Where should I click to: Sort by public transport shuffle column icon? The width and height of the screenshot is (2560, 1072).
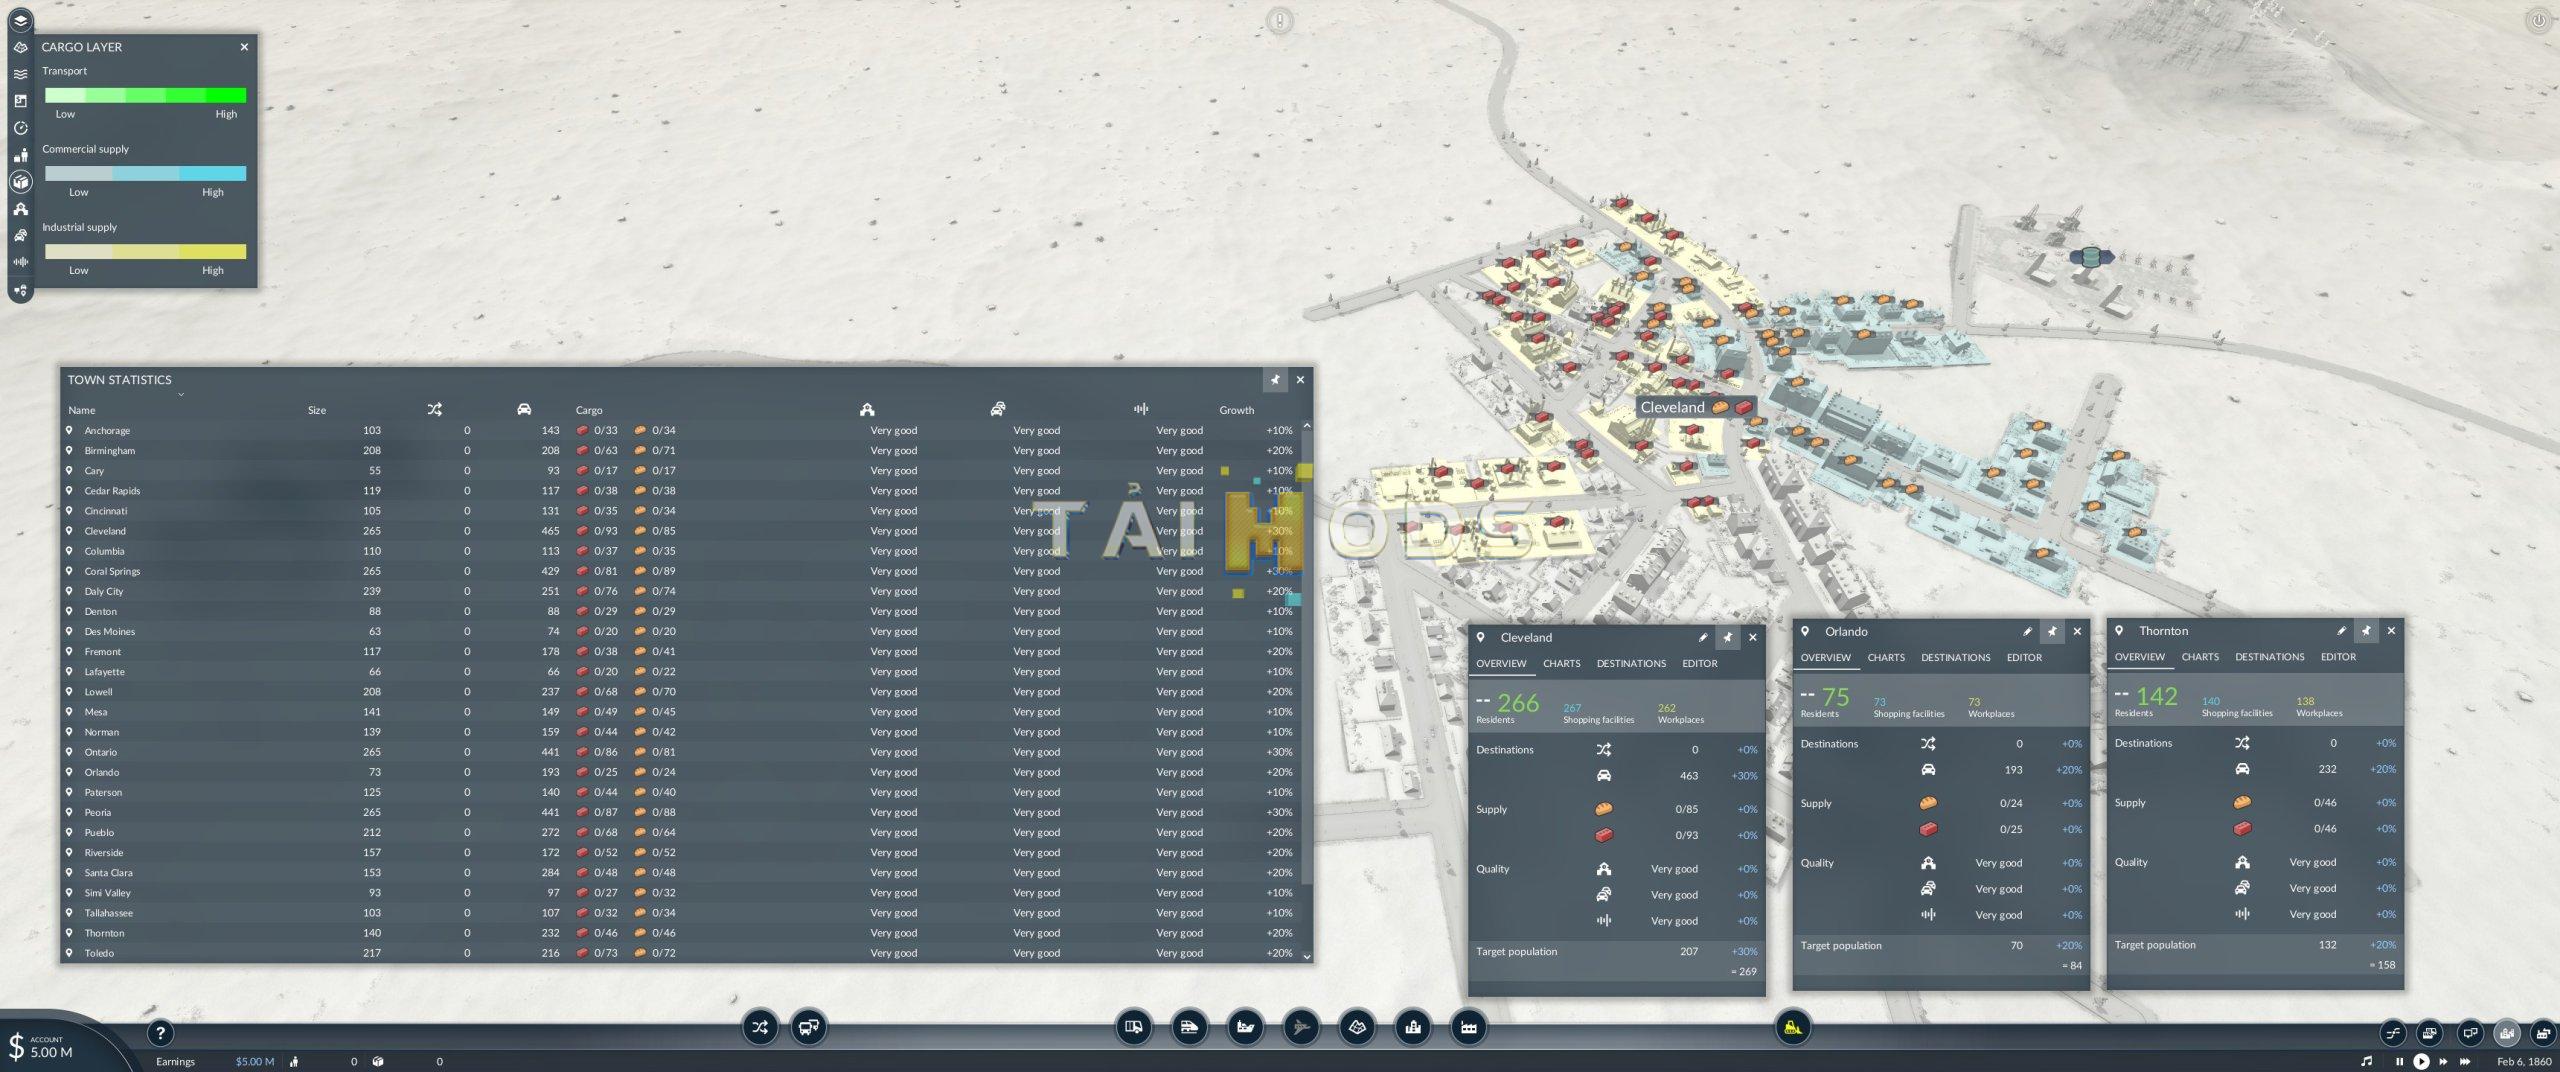pos(434,409)
